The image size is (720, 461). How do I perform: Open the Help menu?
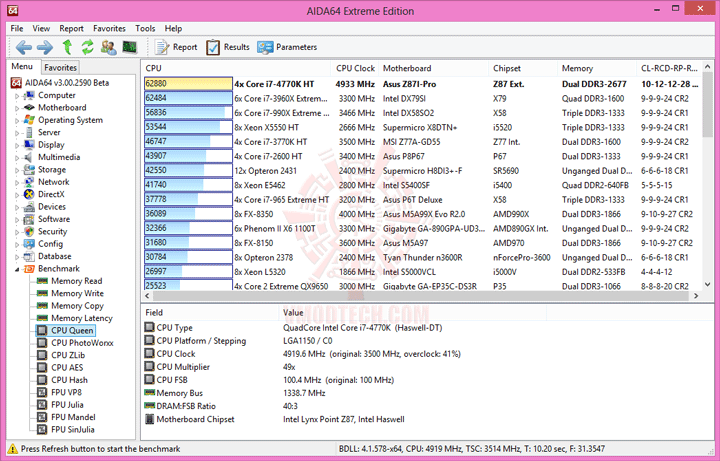pyautogui.click(x=173, y=28)
